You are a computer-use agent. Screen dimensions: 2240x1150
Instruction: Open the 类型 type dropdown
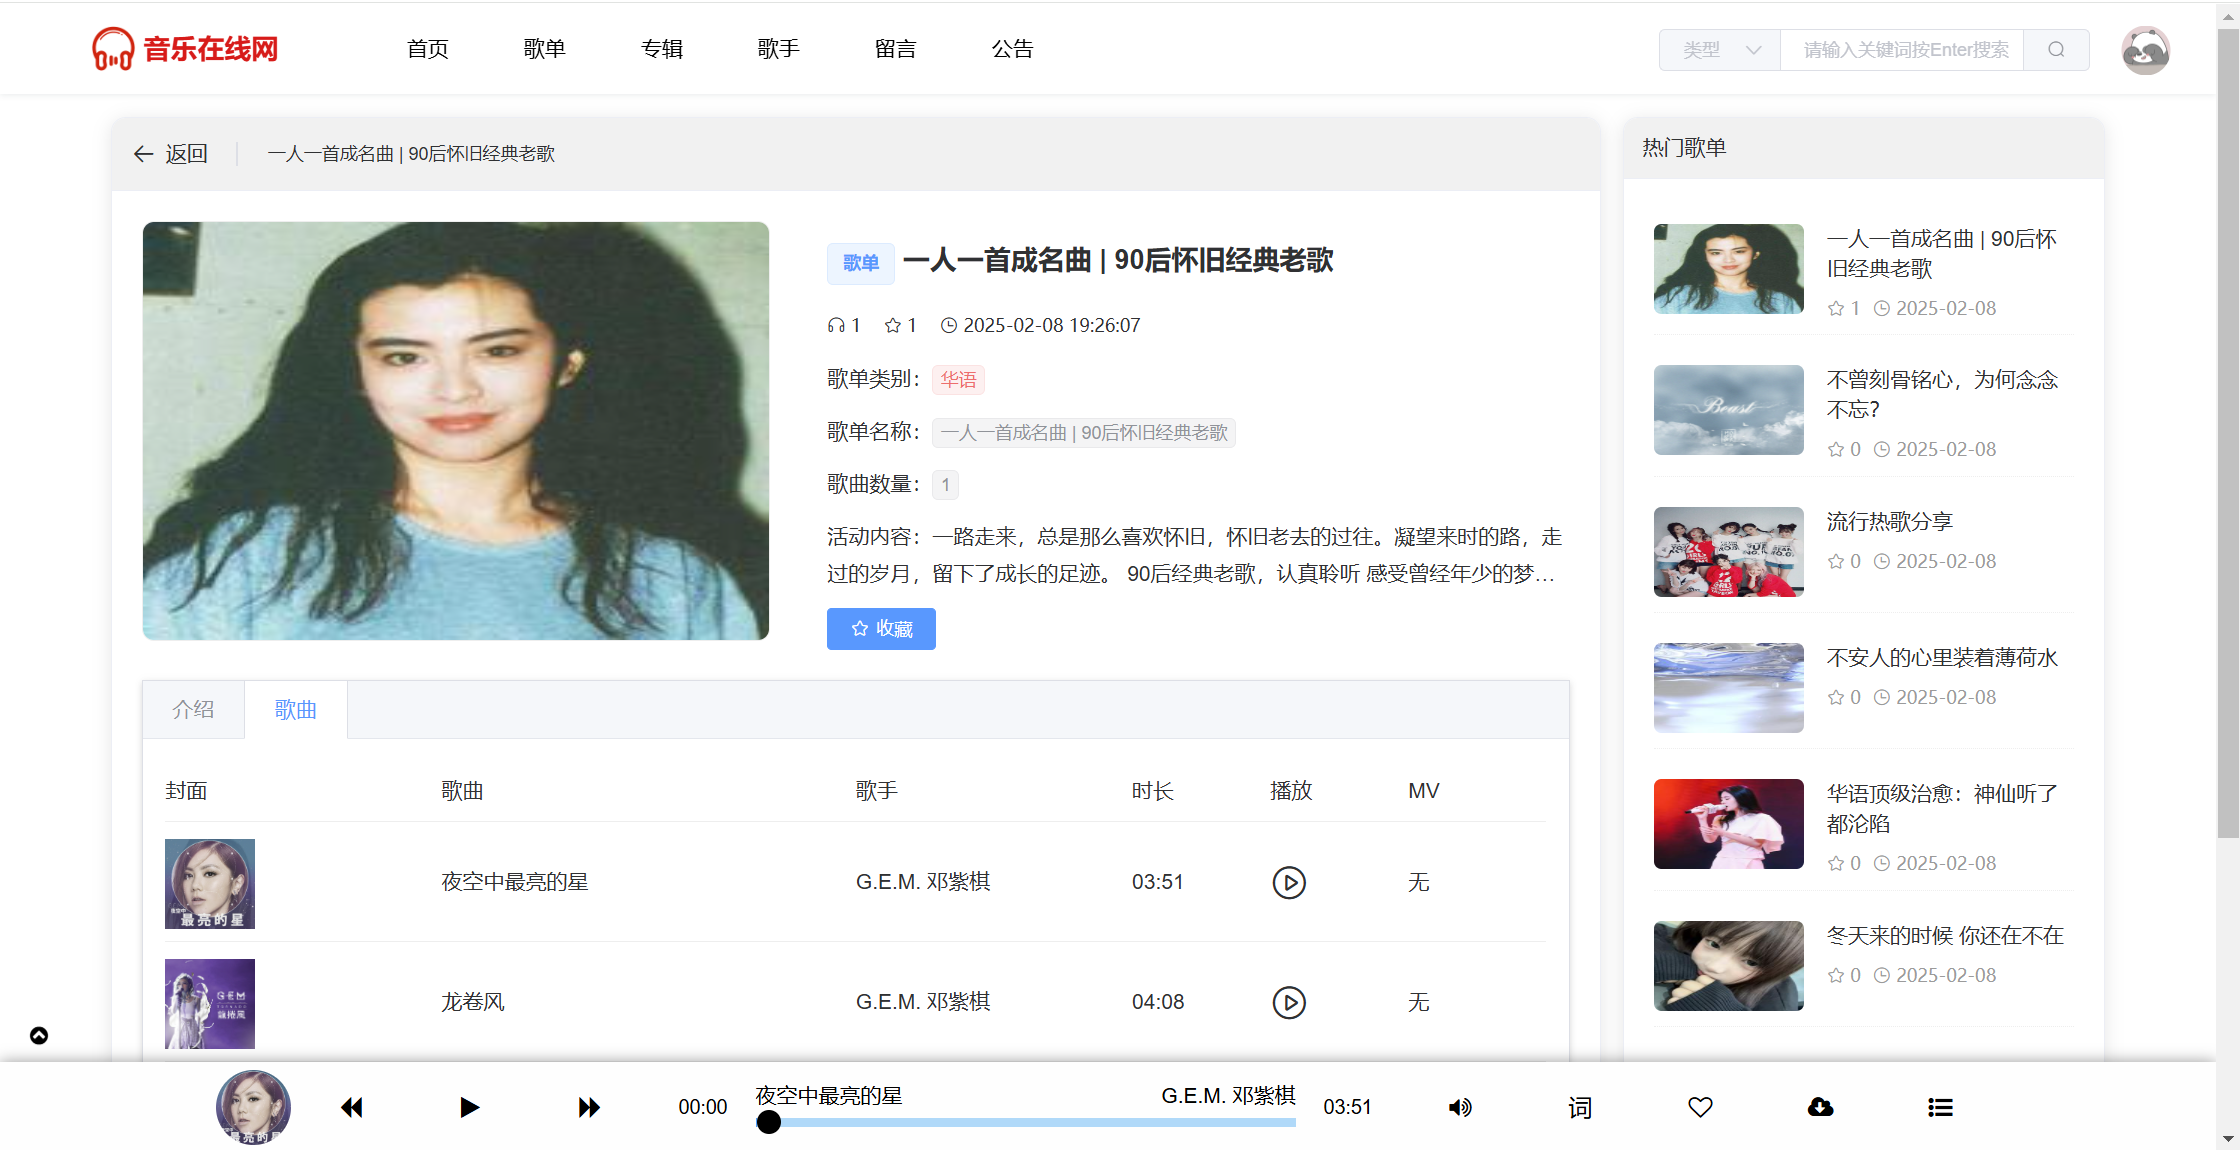1720,50
